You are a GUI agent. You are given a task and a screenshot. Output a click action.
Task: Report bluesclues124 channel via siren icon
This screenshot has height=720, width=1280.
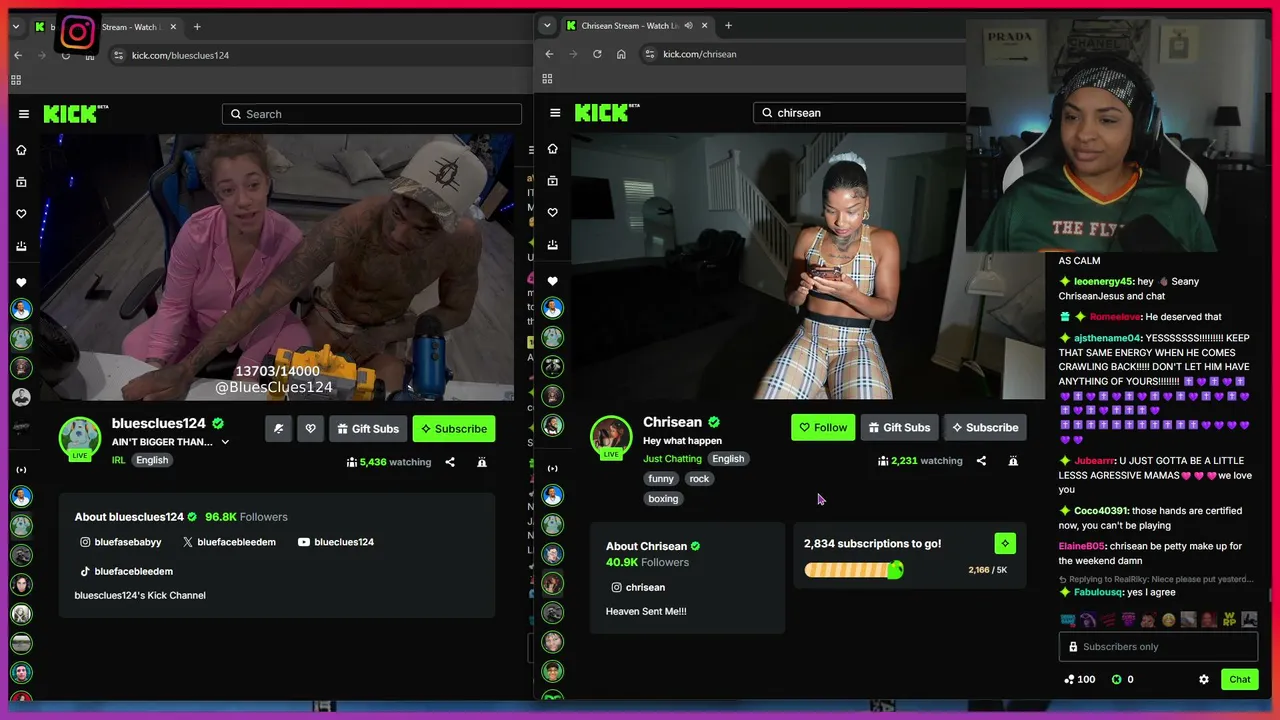[x=482, y=462]
